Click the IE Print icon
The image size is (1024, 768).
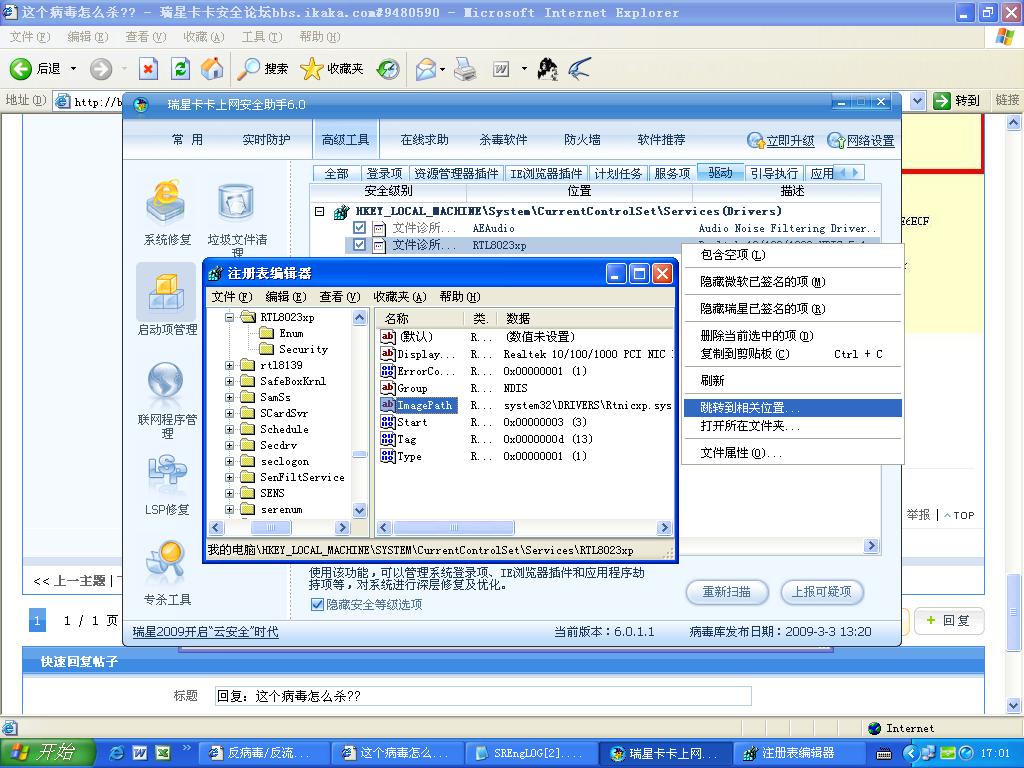click(465, 69)
